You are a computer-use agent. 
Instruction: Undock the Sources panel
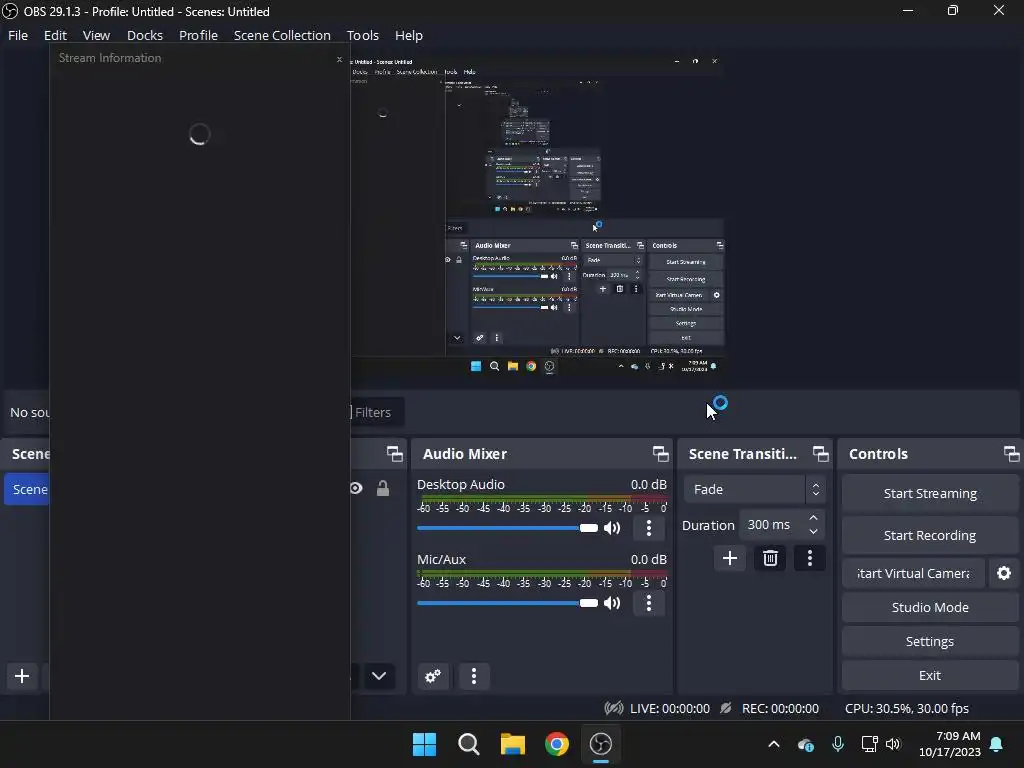pyautogui.click(x=394, y=454)
